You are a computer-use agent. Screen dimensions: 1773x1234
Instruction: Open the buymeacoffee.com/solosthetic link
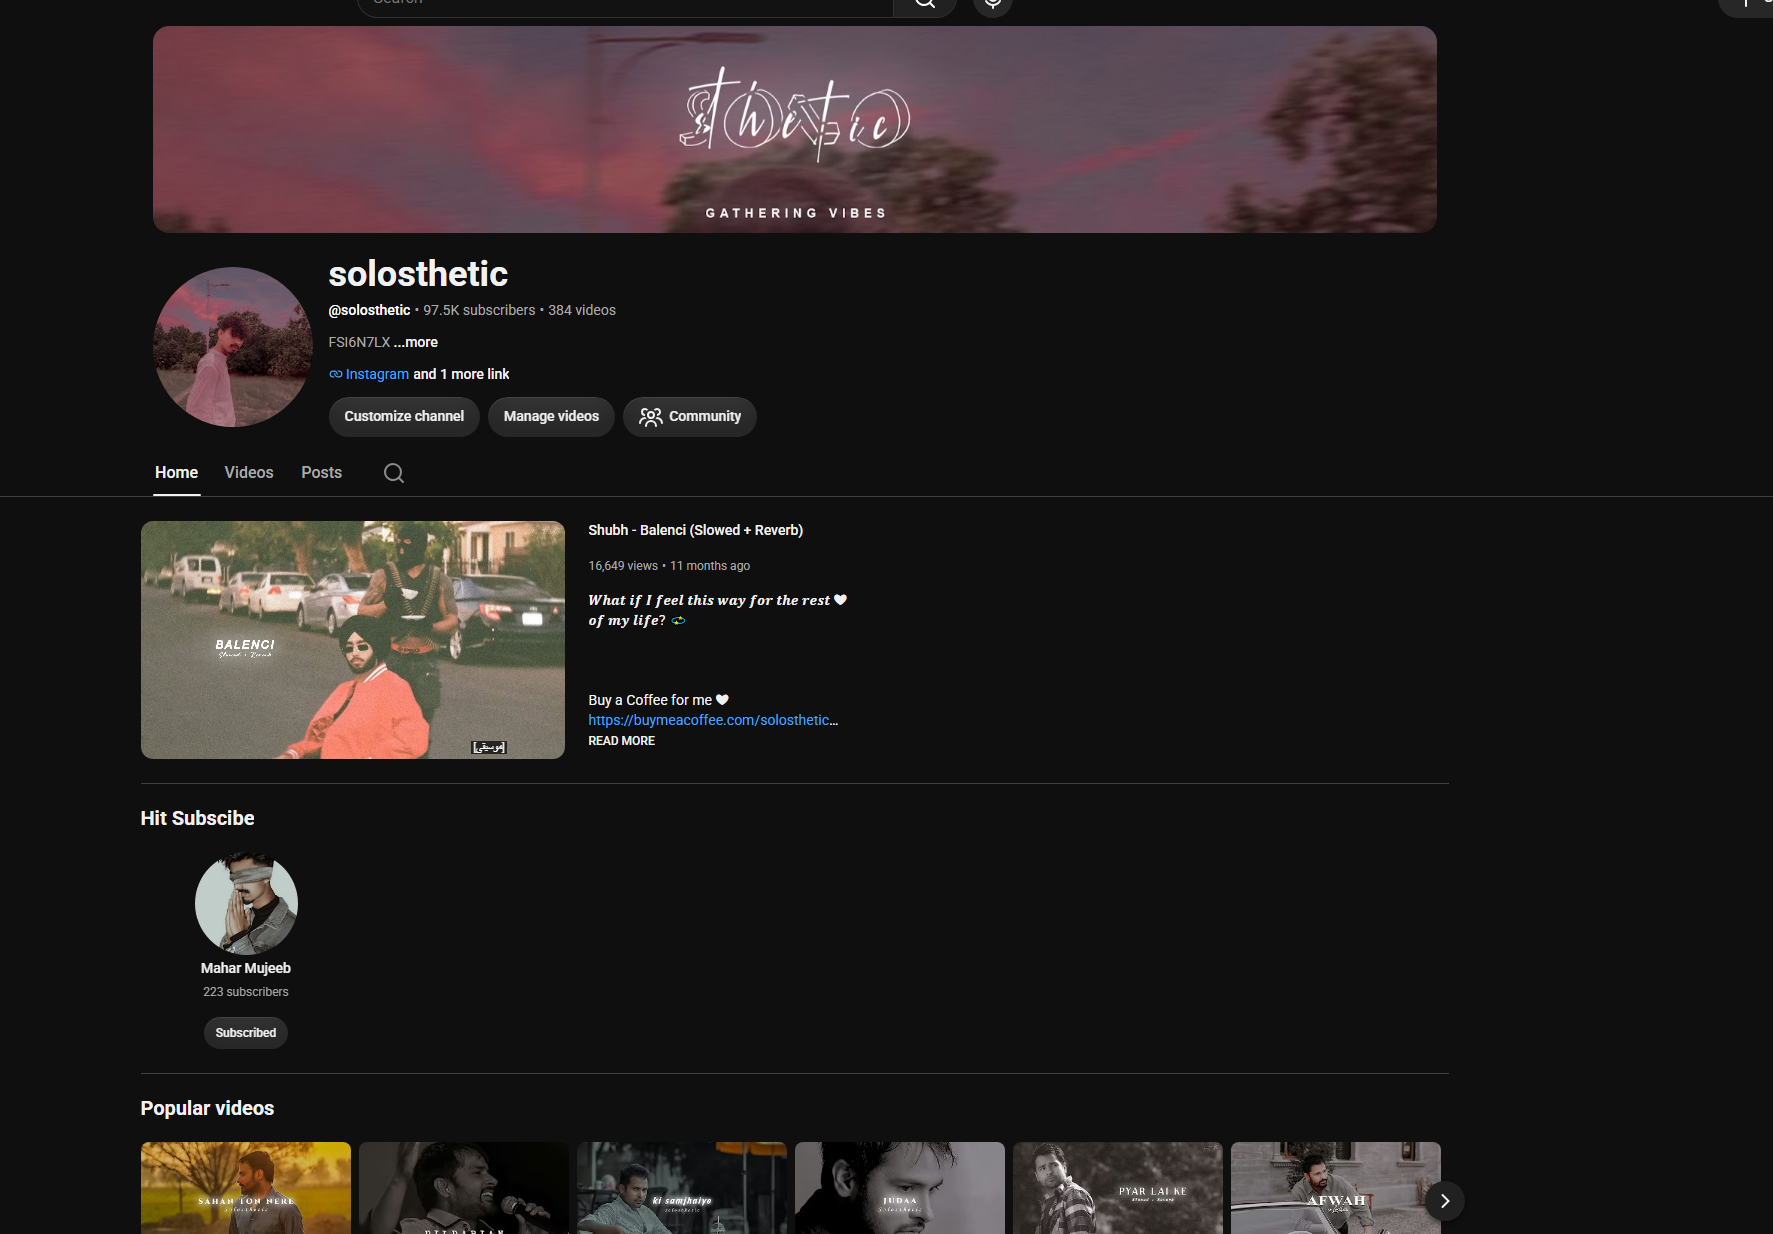[713, 720]
